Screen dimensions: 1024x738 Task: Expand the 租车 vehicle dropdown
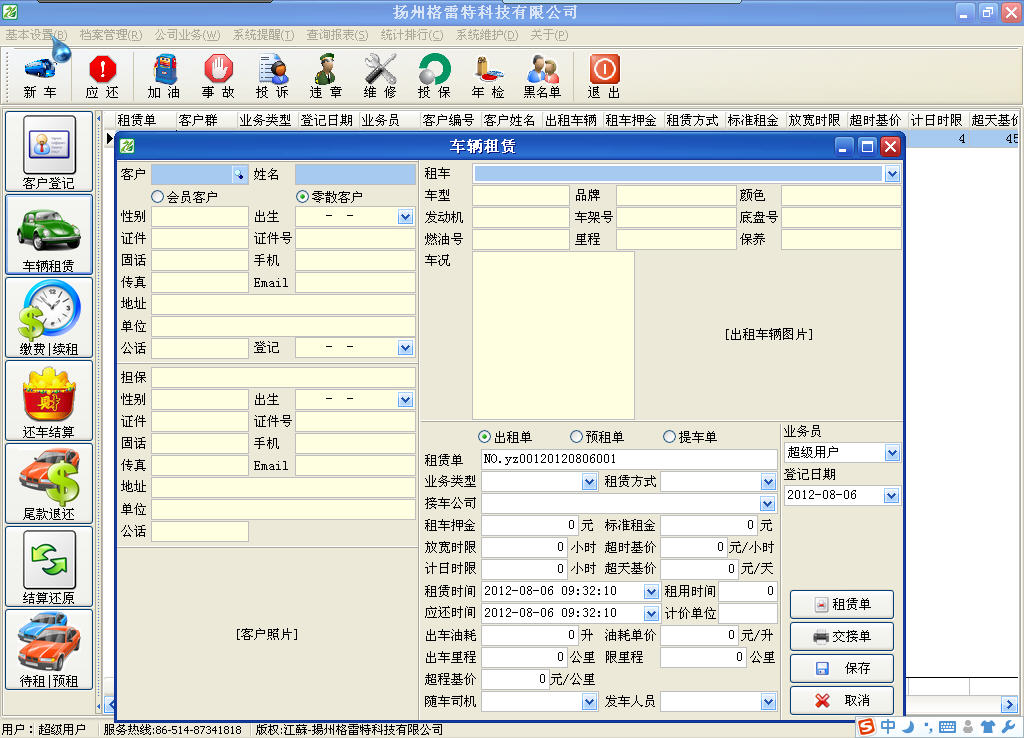pyautogui.click(x=892, y=174)
